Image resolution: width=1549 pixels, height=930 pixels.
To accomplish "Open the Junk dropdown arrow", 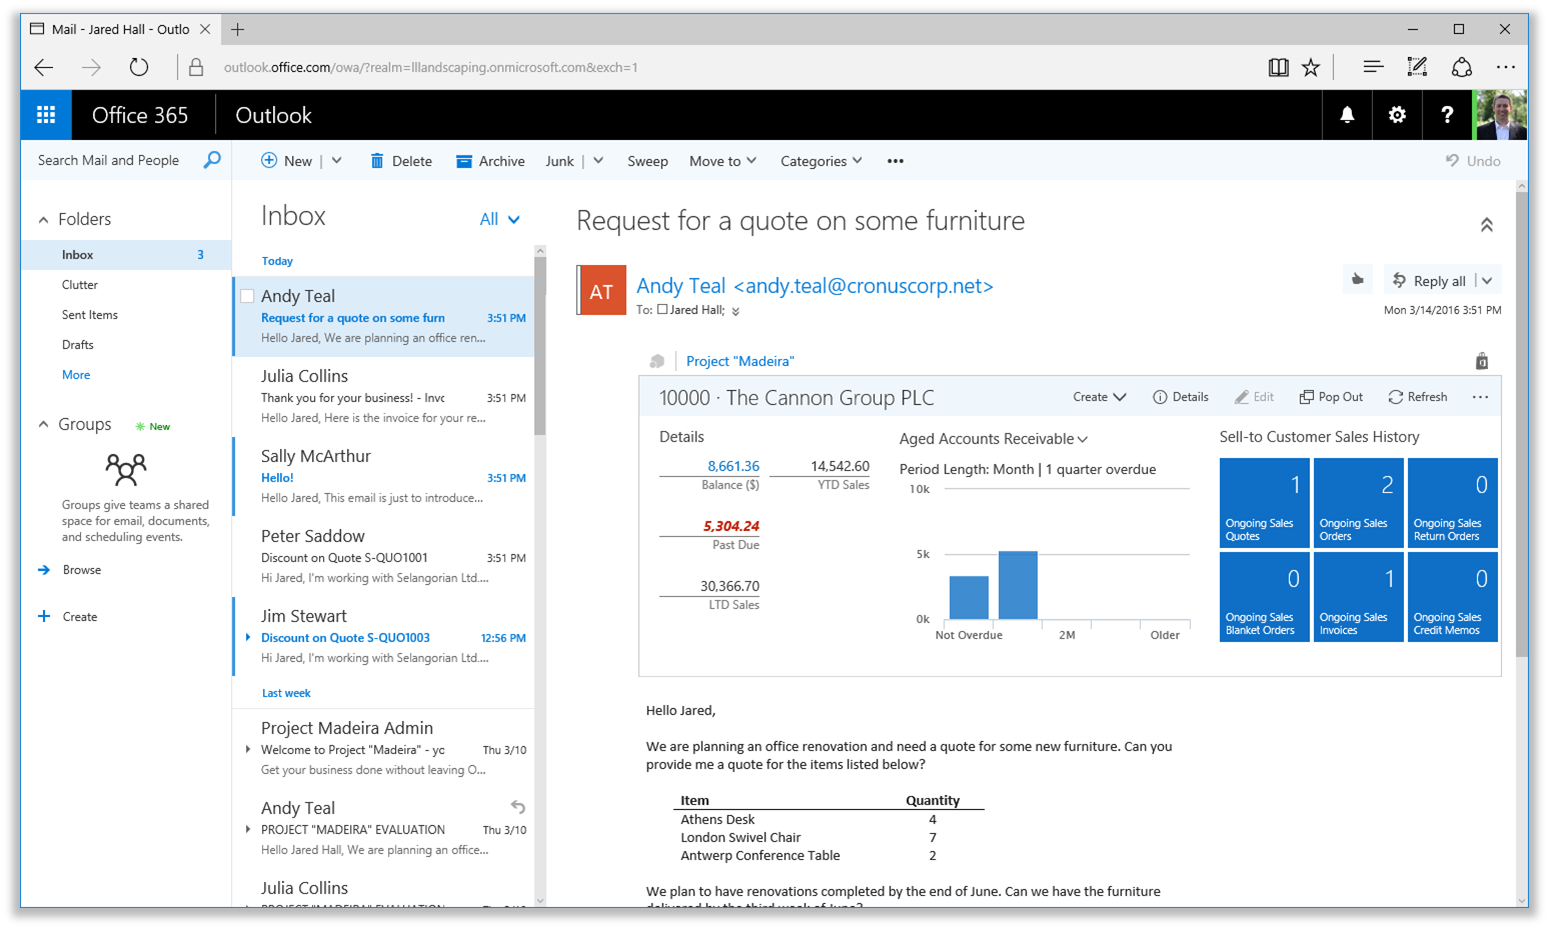I will pos(598,160).
